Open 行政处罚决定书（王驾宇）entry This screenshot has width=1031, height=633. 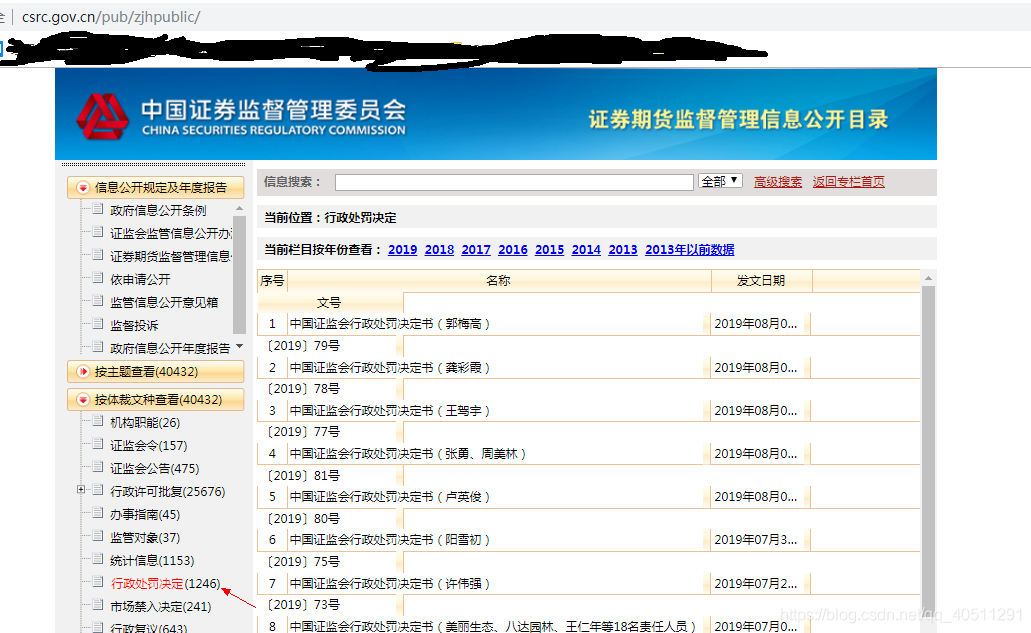click(390, 411)
